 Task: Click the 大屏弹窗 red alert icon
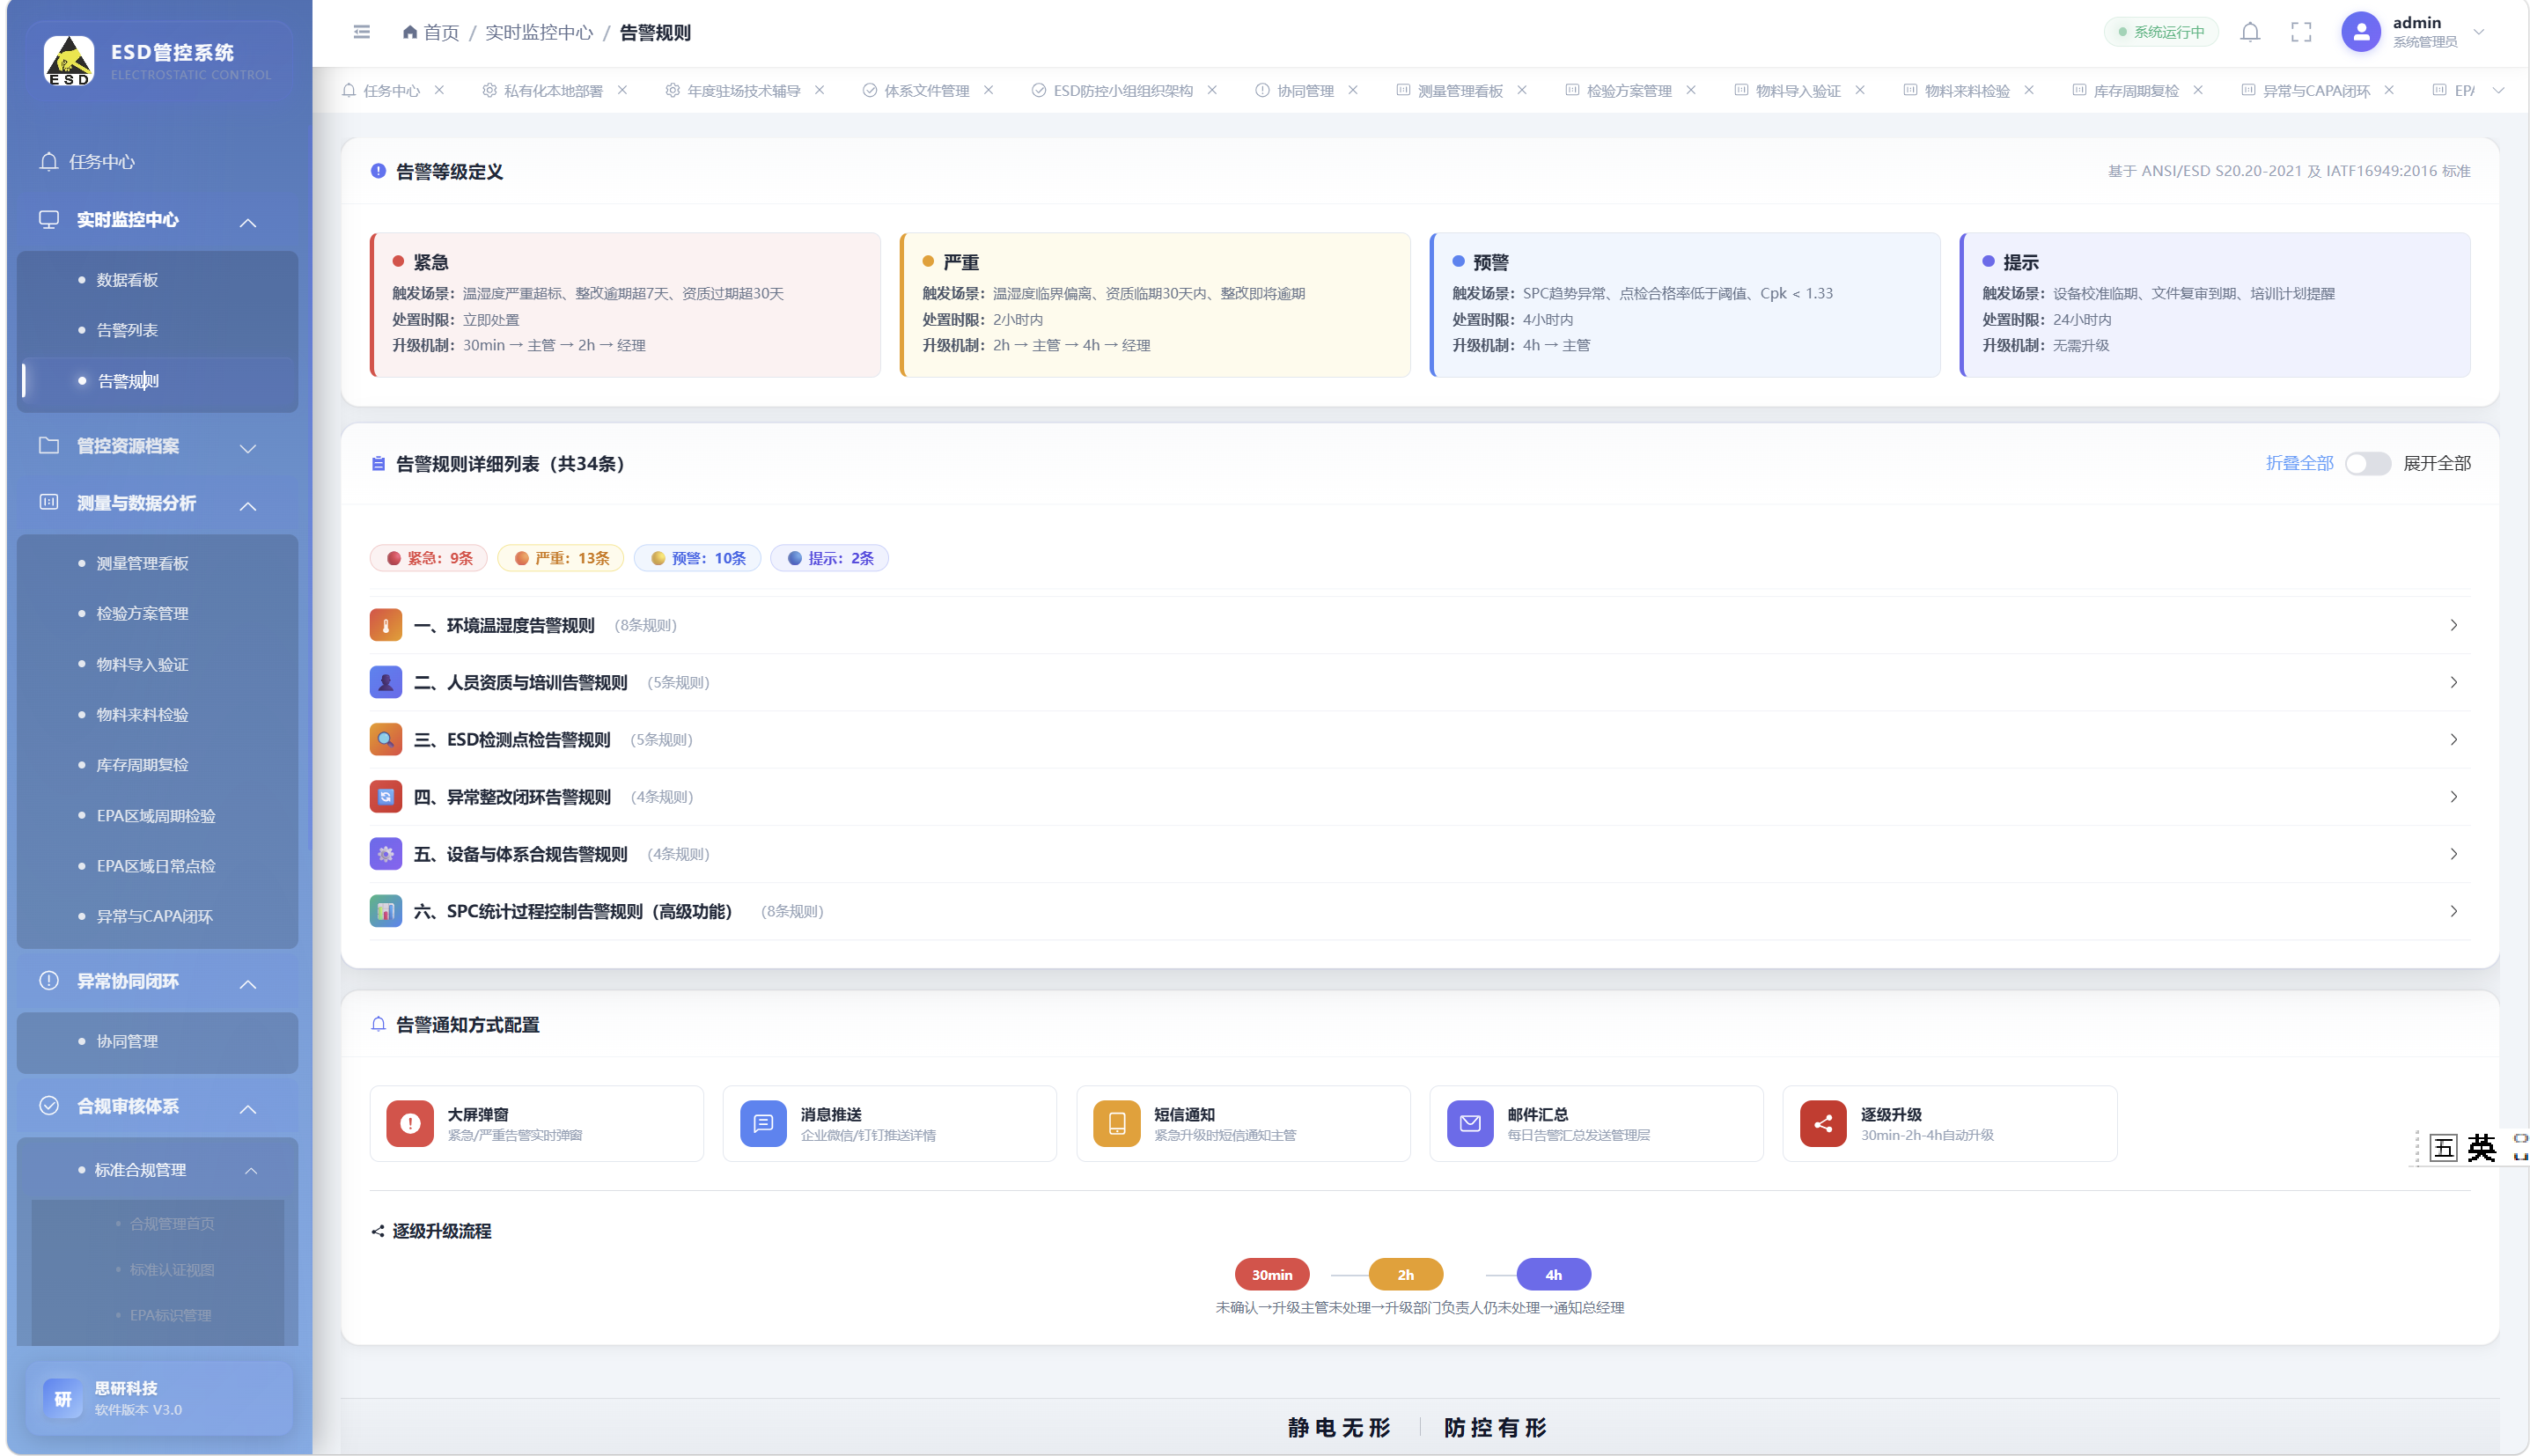pyautogui.click(x=410, y=1123)
